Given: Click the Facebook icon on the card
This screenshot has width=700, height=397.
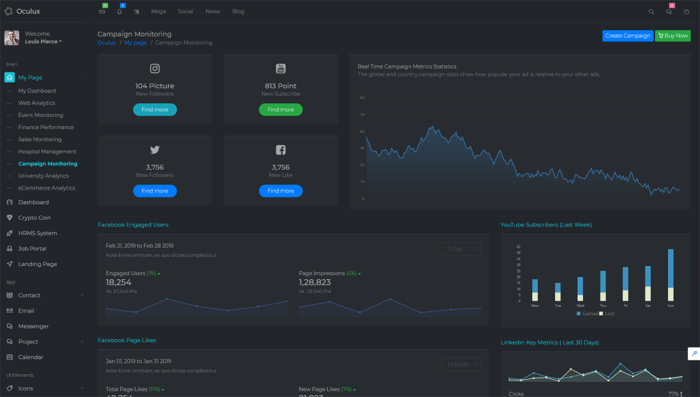Looking at the screenshot, I should pyautogui.click(x=280, y=150).
